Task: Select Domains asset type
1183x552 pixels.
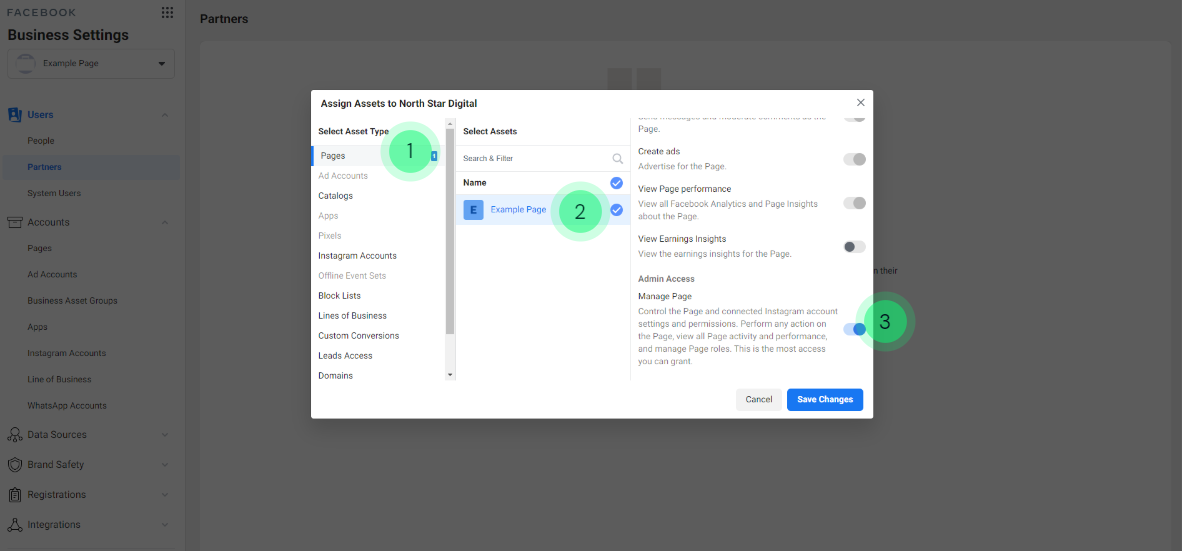Action: (x=336, y=376)
